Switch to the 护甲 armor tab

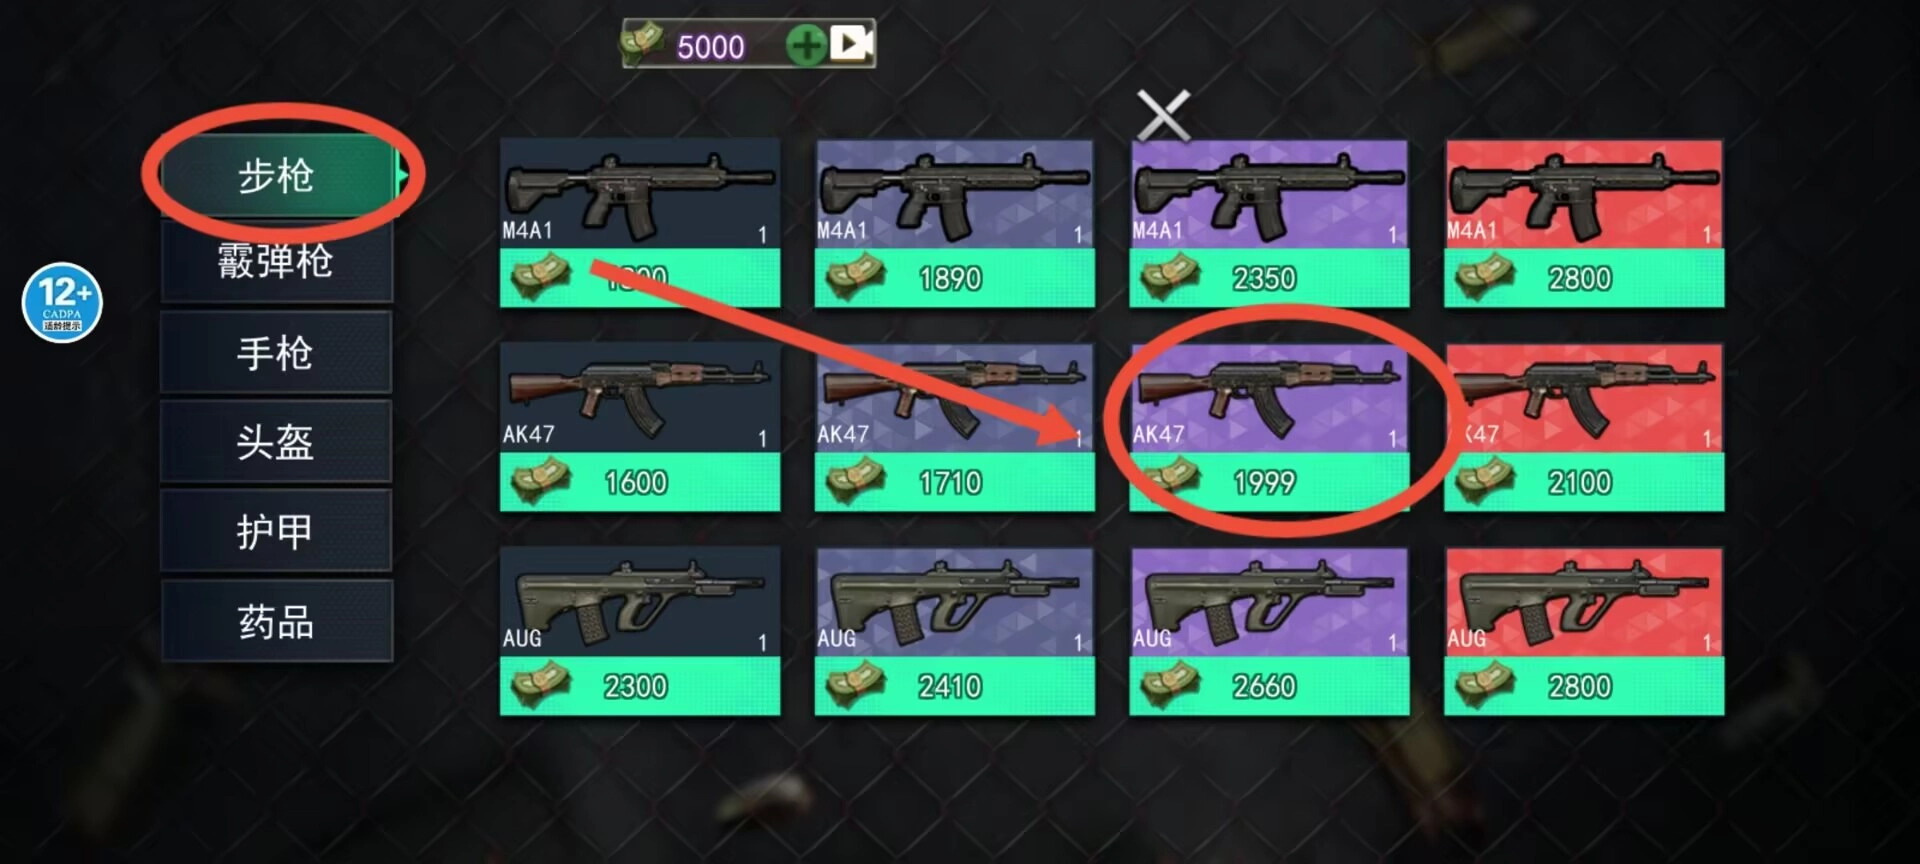tap(276, 531)
